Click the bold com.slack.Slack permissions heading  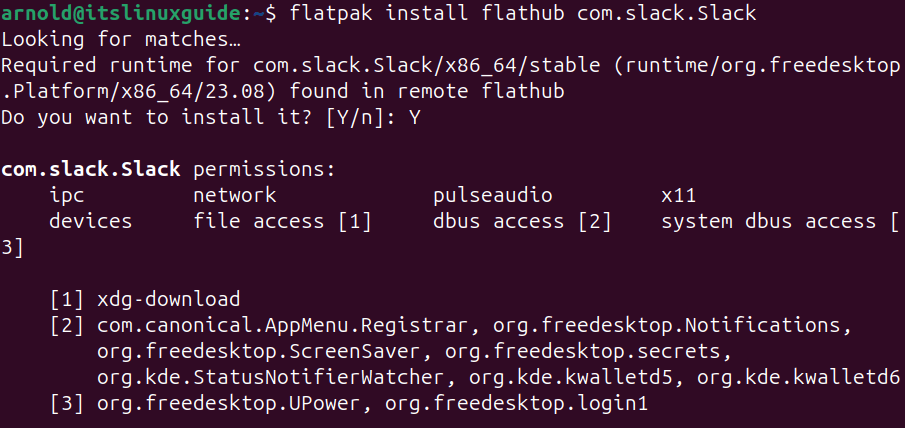[x=90, y=169]
